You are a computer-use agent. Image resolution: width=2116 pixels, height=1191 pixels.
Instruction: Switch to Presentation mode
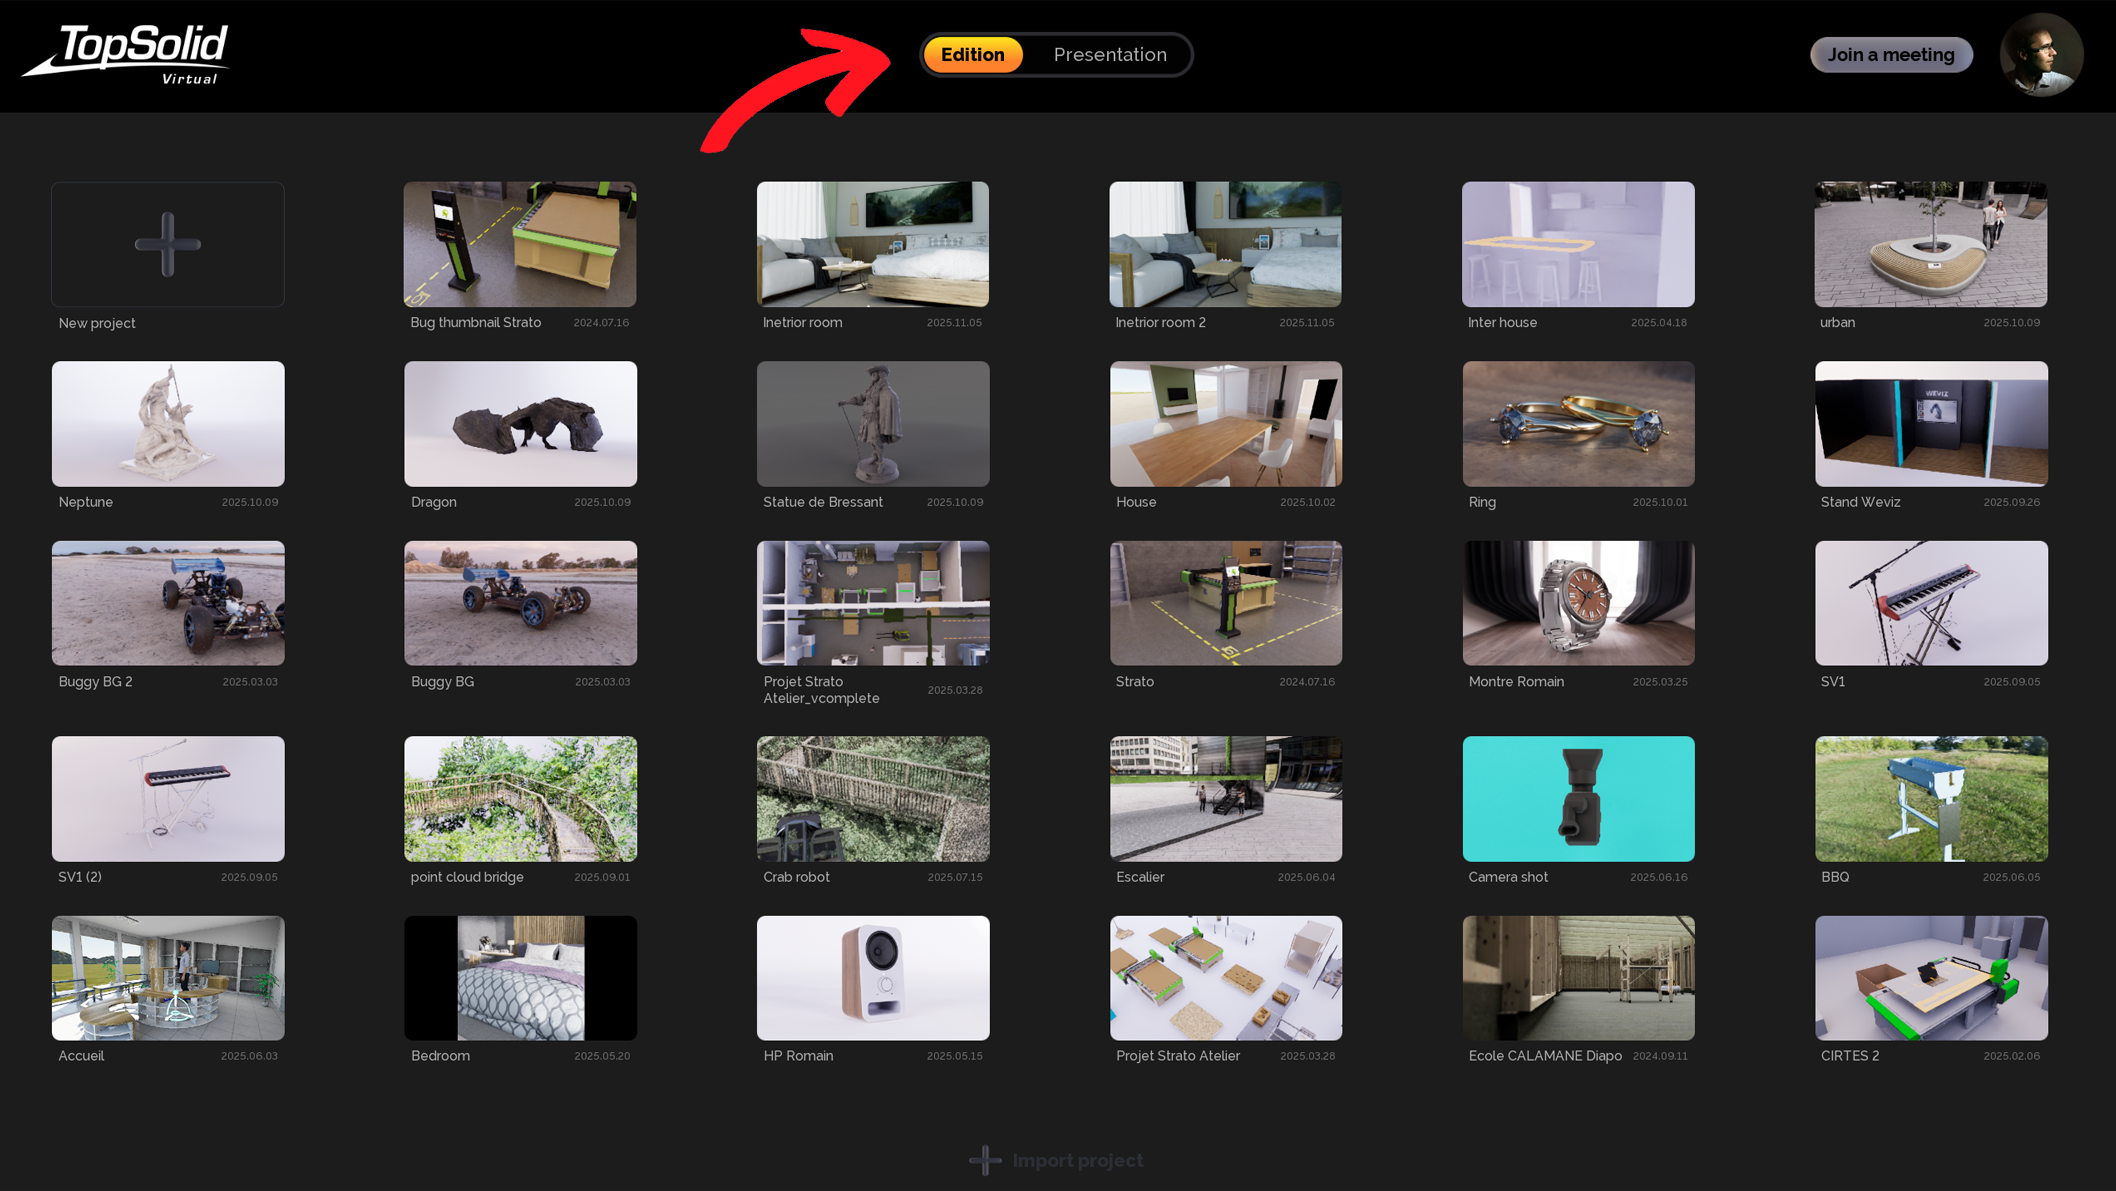[x=1110, y=55]
